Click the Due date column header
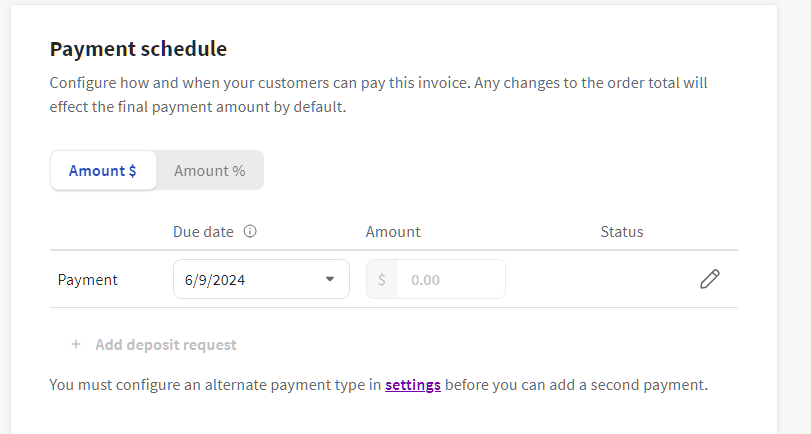 (203, 231)
